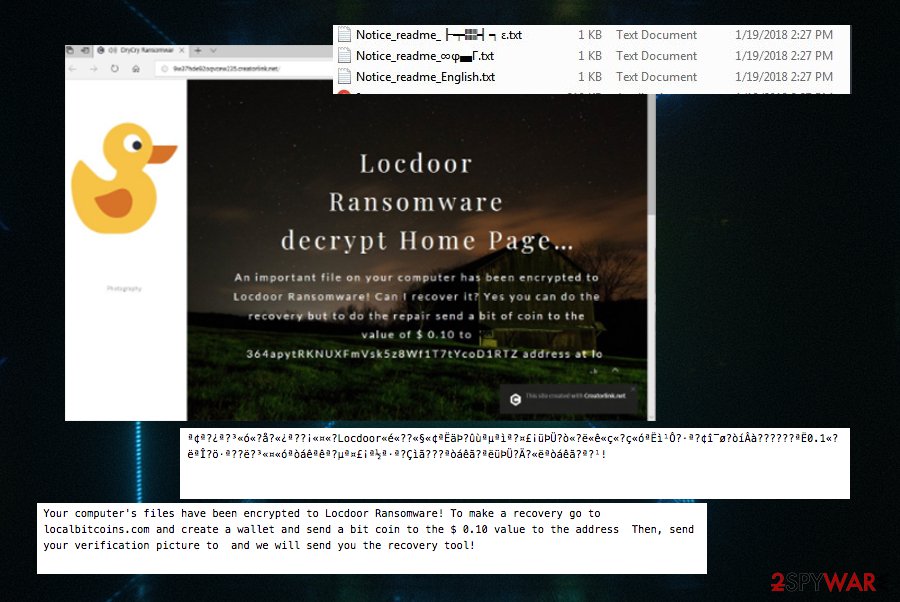The width and height of the screenshot is (900, 602).
Task: Click the Photography link in the sidebar
Action: (x=125, y=288)
